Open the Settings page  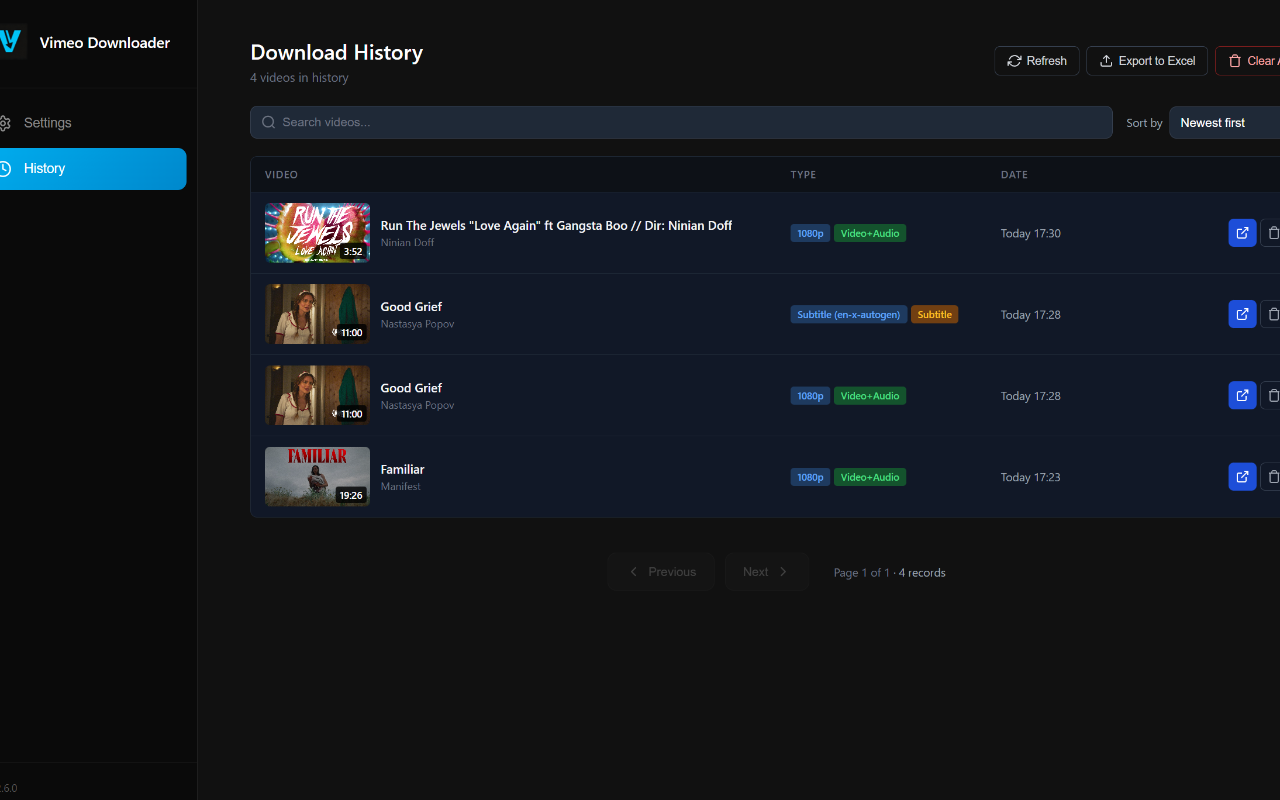[x=93, y=123]
